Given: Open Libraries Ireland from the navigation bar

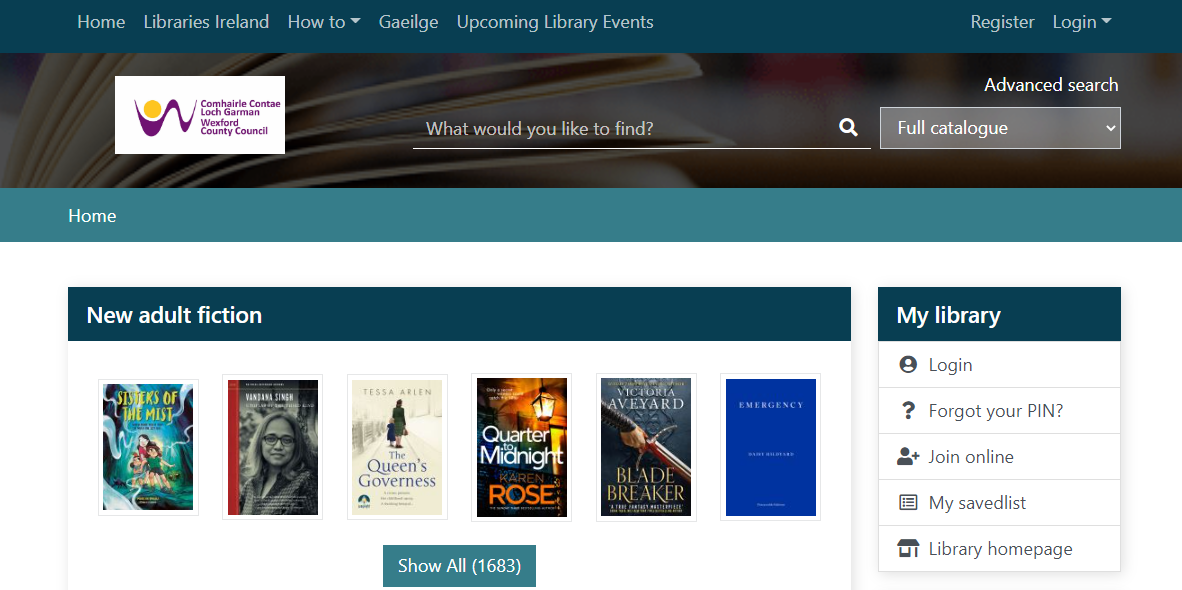Looking at the screenshot, I should [207, 23].
